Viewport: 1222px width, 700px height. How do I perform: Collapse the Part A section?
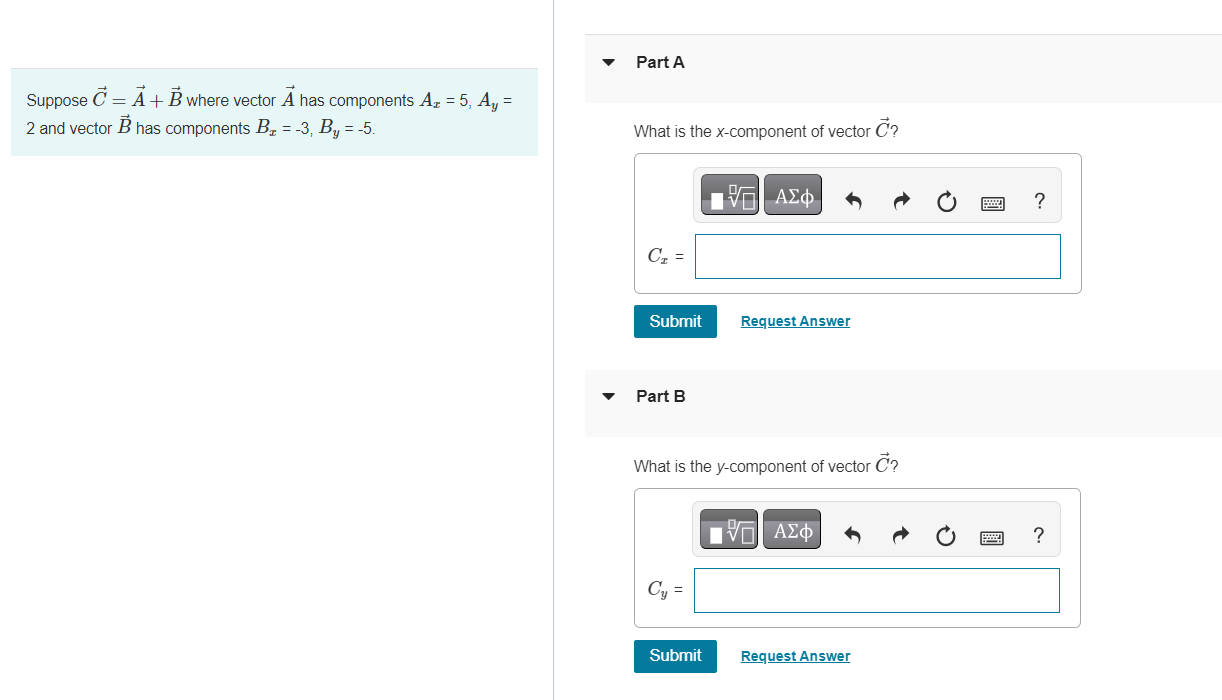click(x=608, y=62)
